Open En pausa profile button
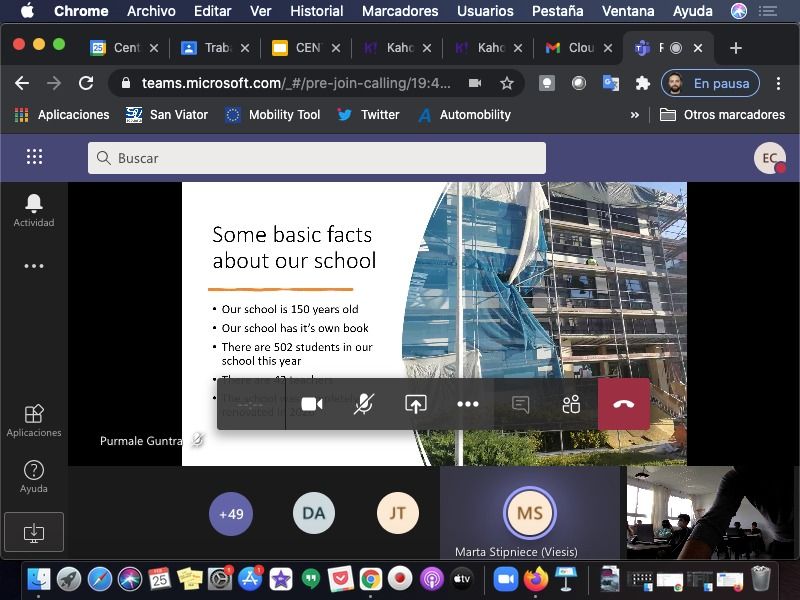The height and width of the screenshot is (600, 800). pos(710,83)
